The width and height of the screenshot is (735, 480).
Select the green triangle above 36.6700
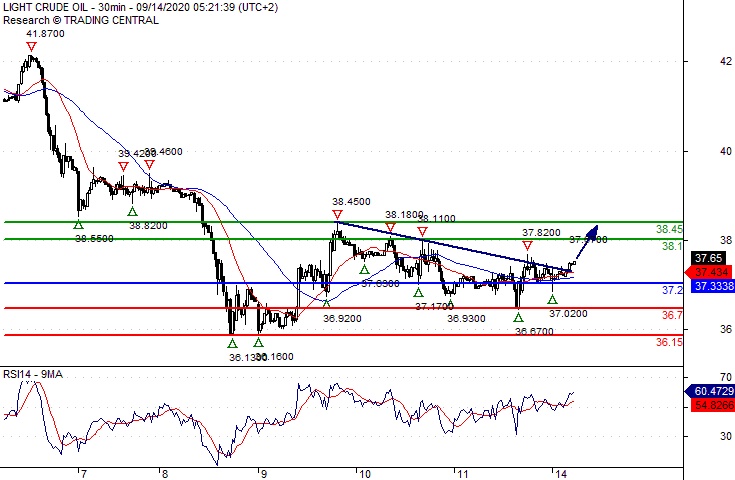coord(518,317)
